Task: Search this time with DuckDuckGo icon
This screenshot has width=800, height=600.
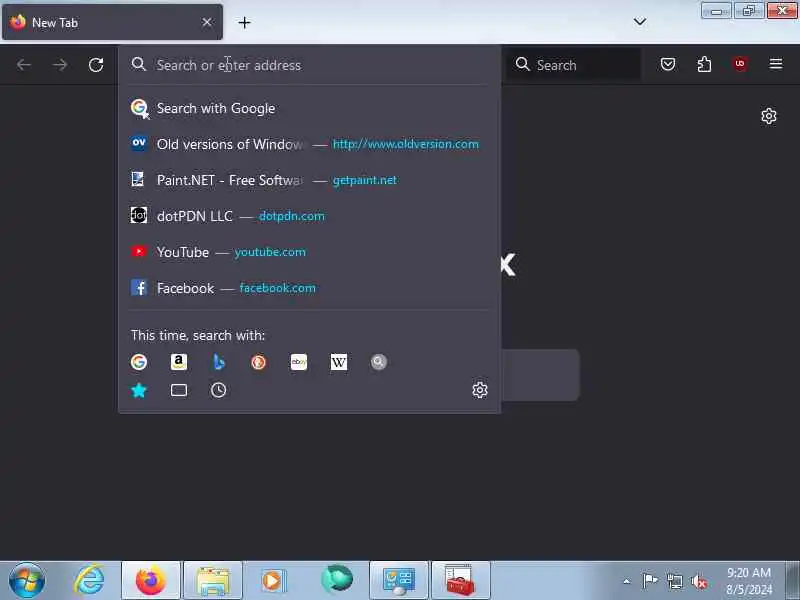Action: coord(259,362)
